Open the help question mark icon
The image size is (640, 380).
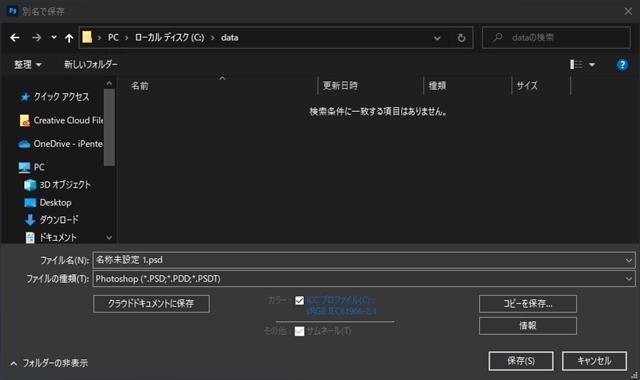pyautogui.click(x=622, y=64)
